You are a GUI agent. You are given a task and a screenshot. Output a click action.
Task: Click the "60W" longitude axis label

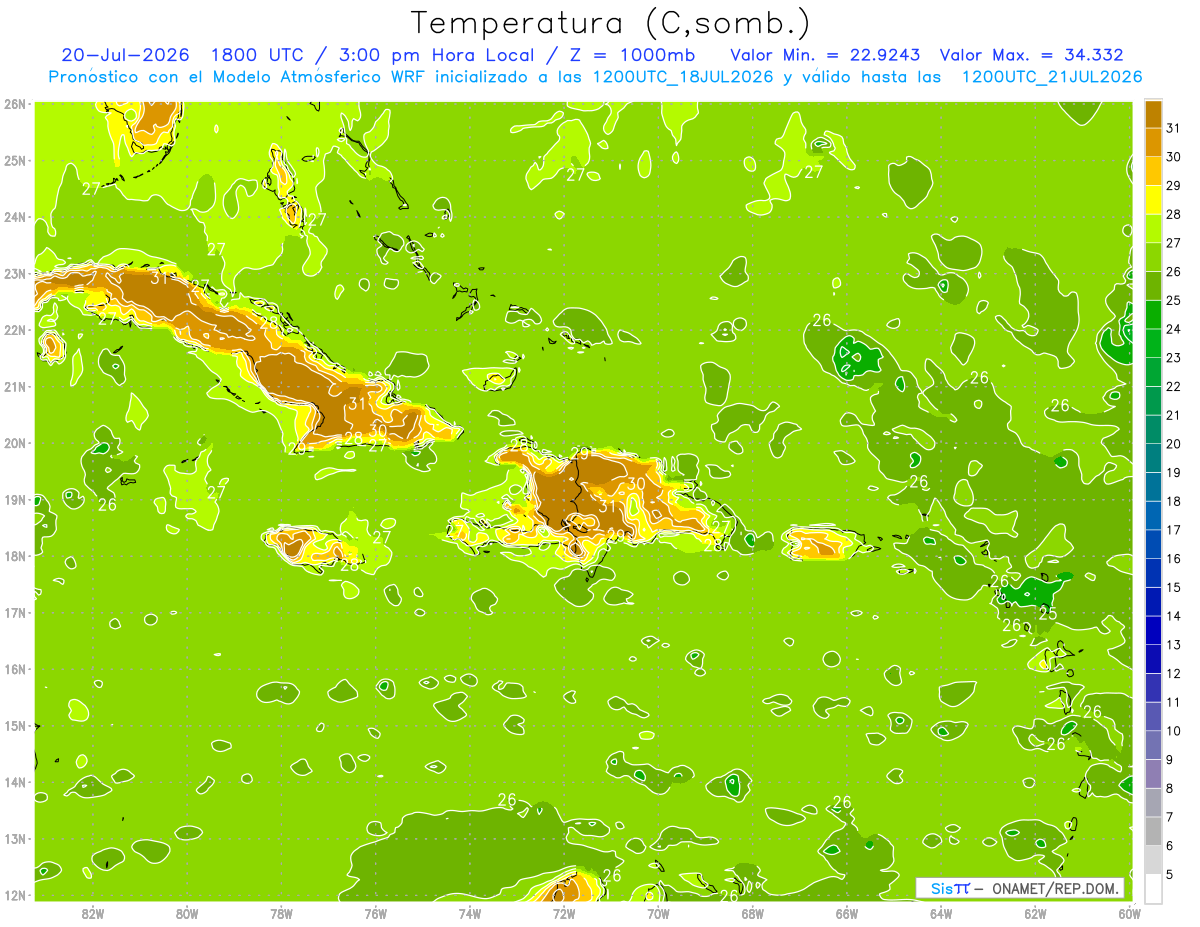[x=1129, y=912]
